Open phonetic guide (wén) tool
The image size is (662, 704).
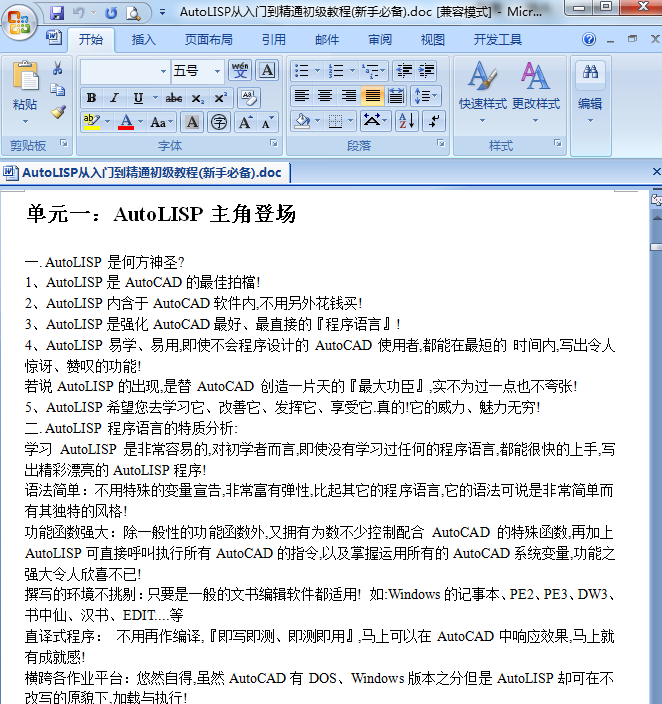(x=240, y=70)
